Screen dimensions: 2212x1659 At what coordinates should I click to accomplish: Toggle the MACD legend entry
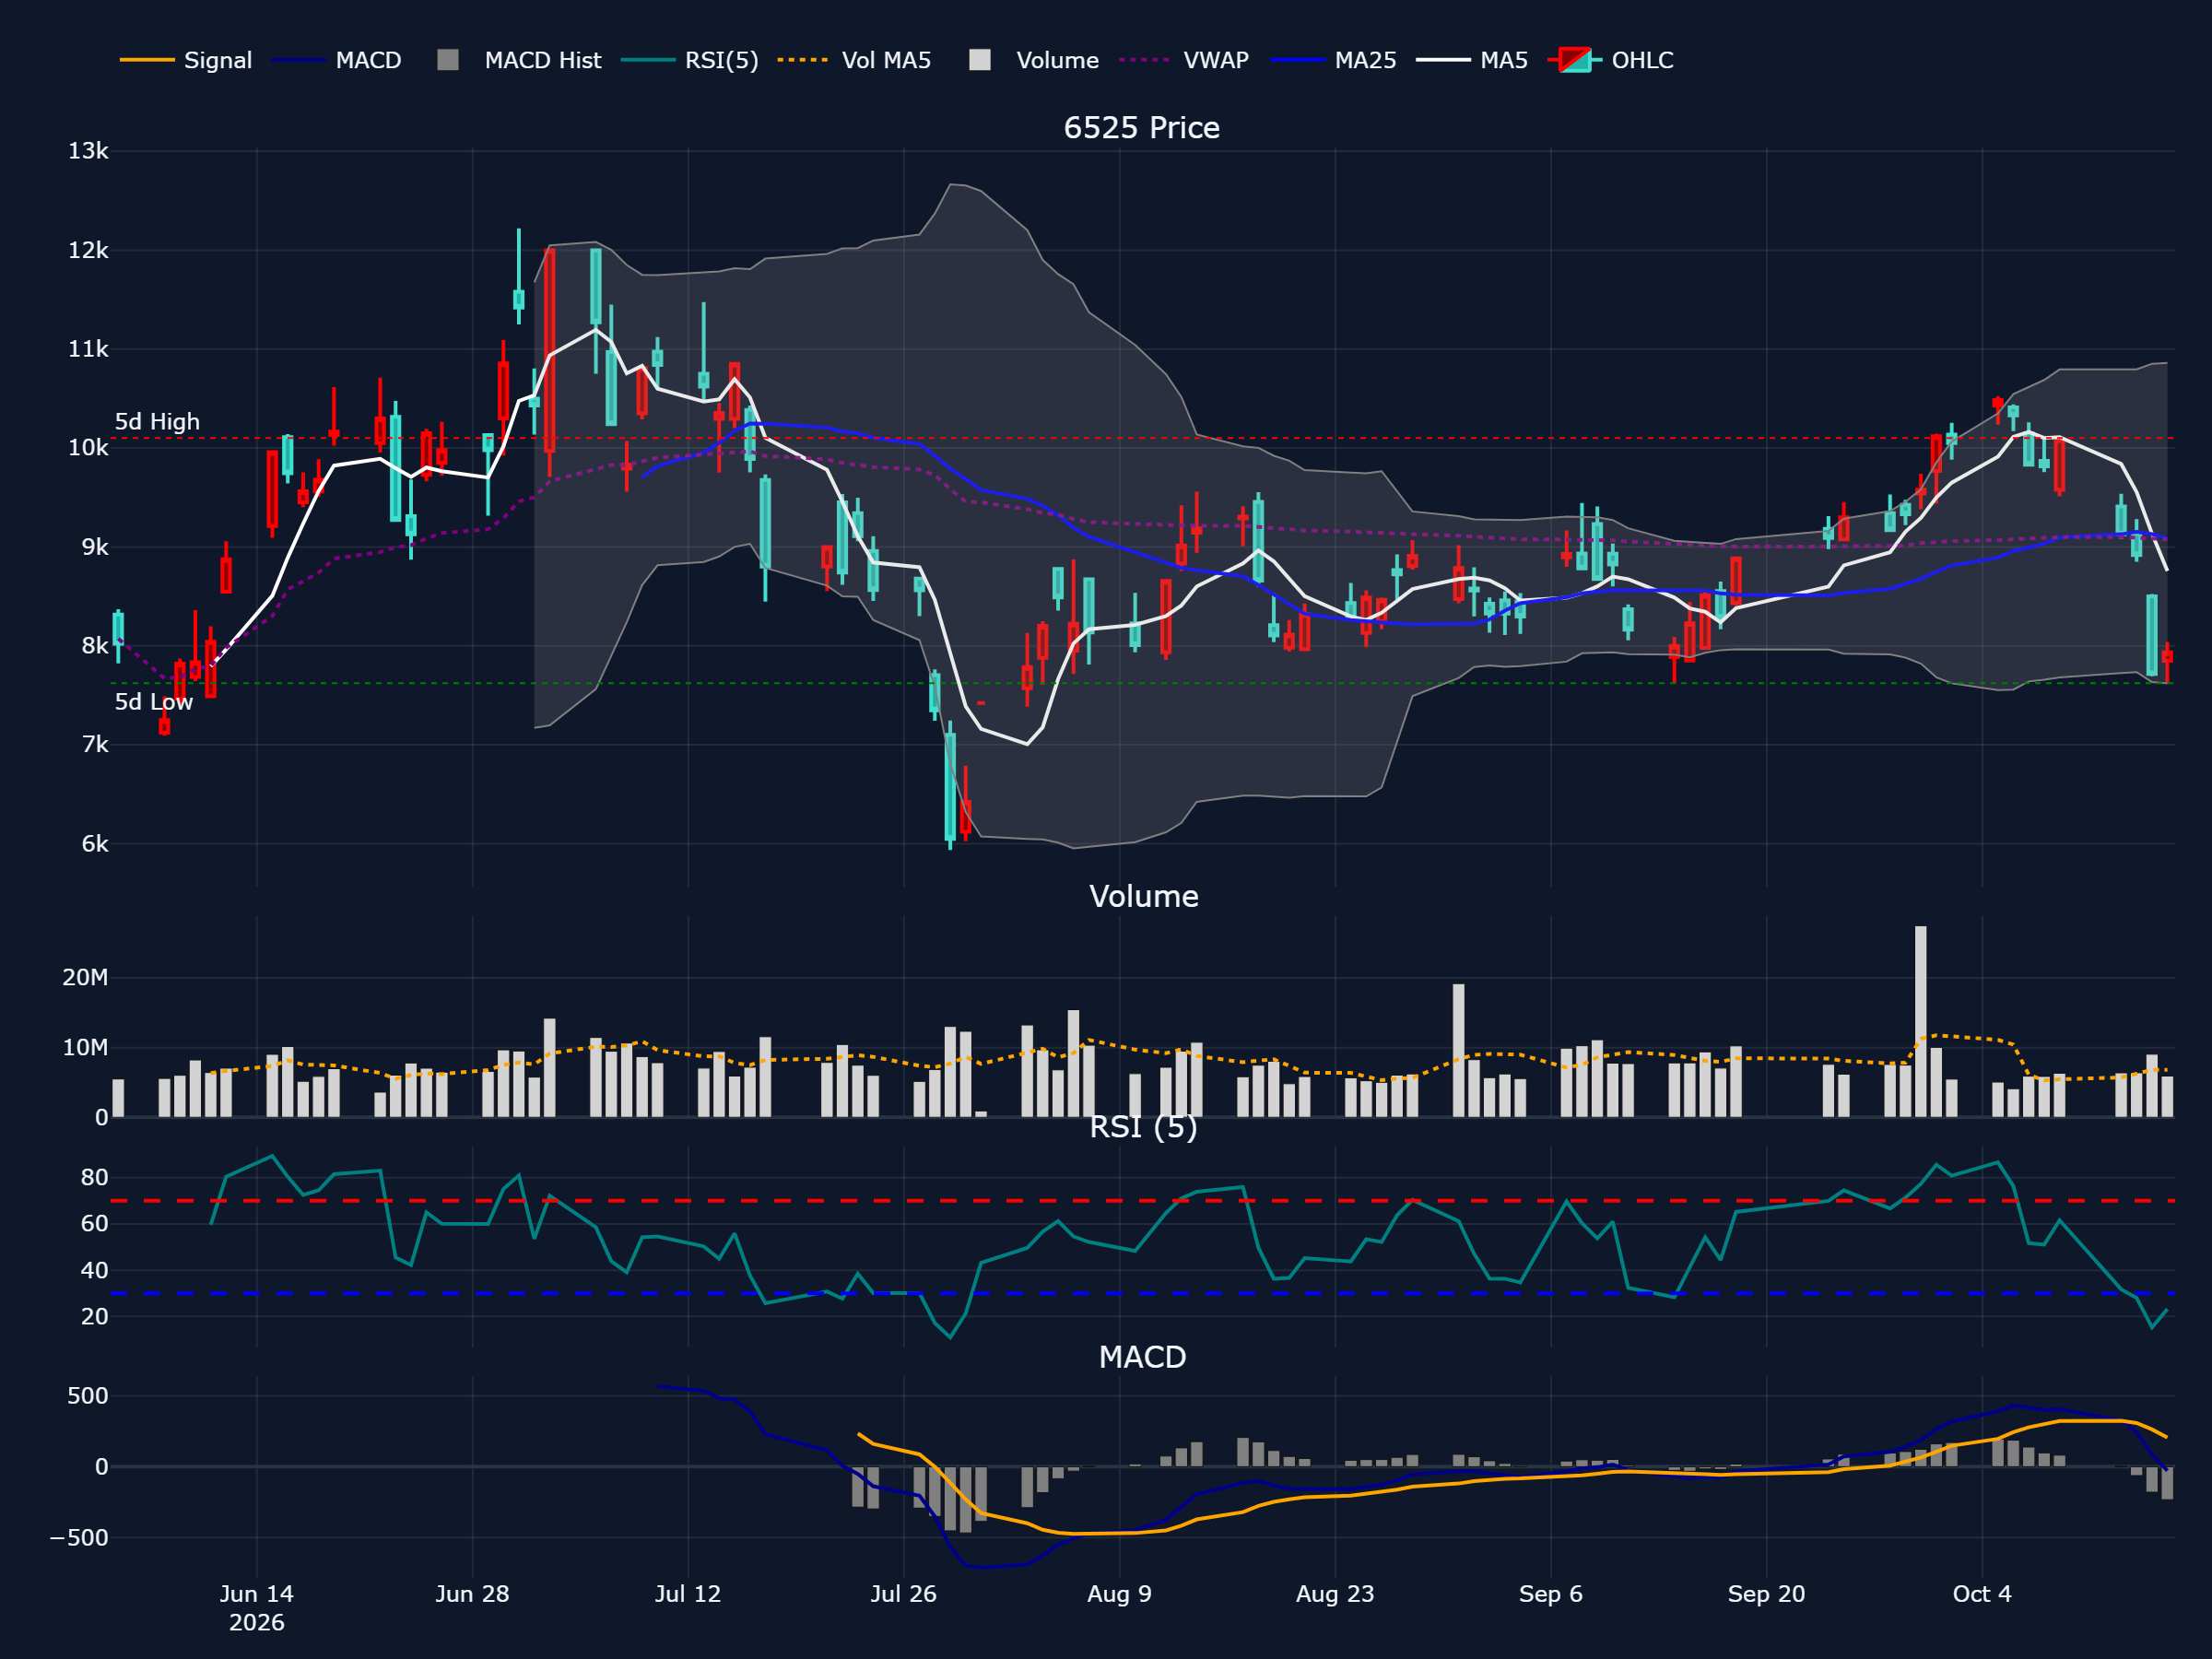click(x=336, y=60)
